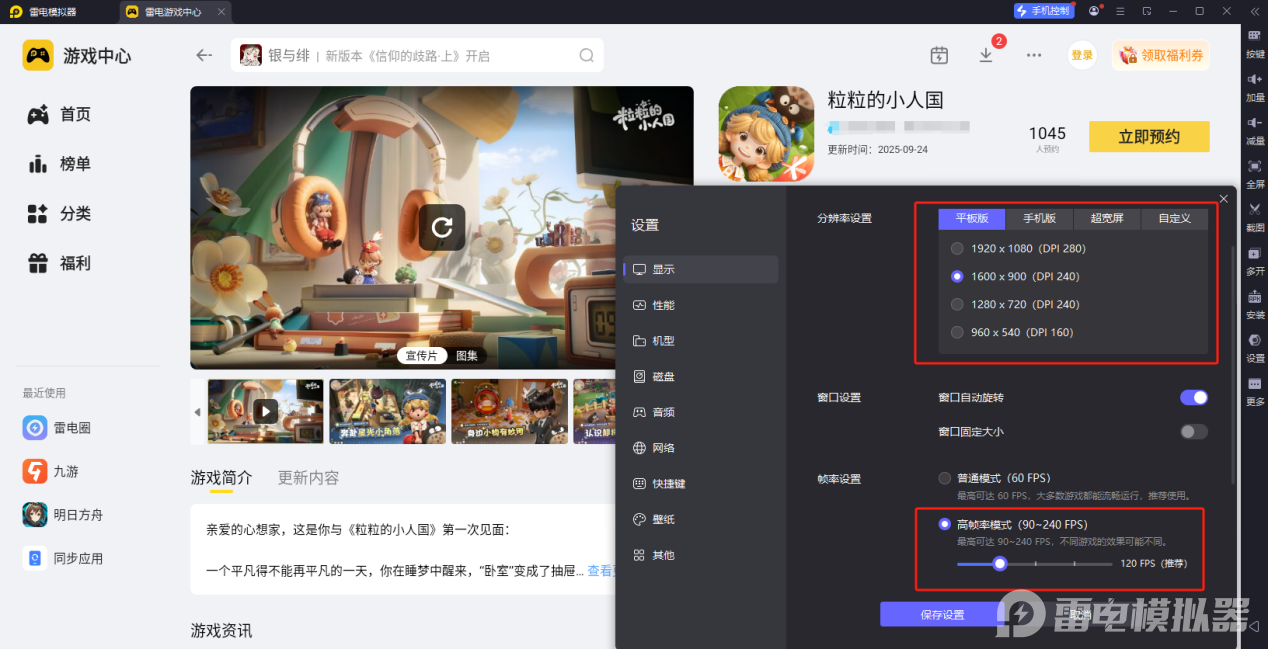Select the 1920 x 1080 resolution option

click(x=957, y=248)
